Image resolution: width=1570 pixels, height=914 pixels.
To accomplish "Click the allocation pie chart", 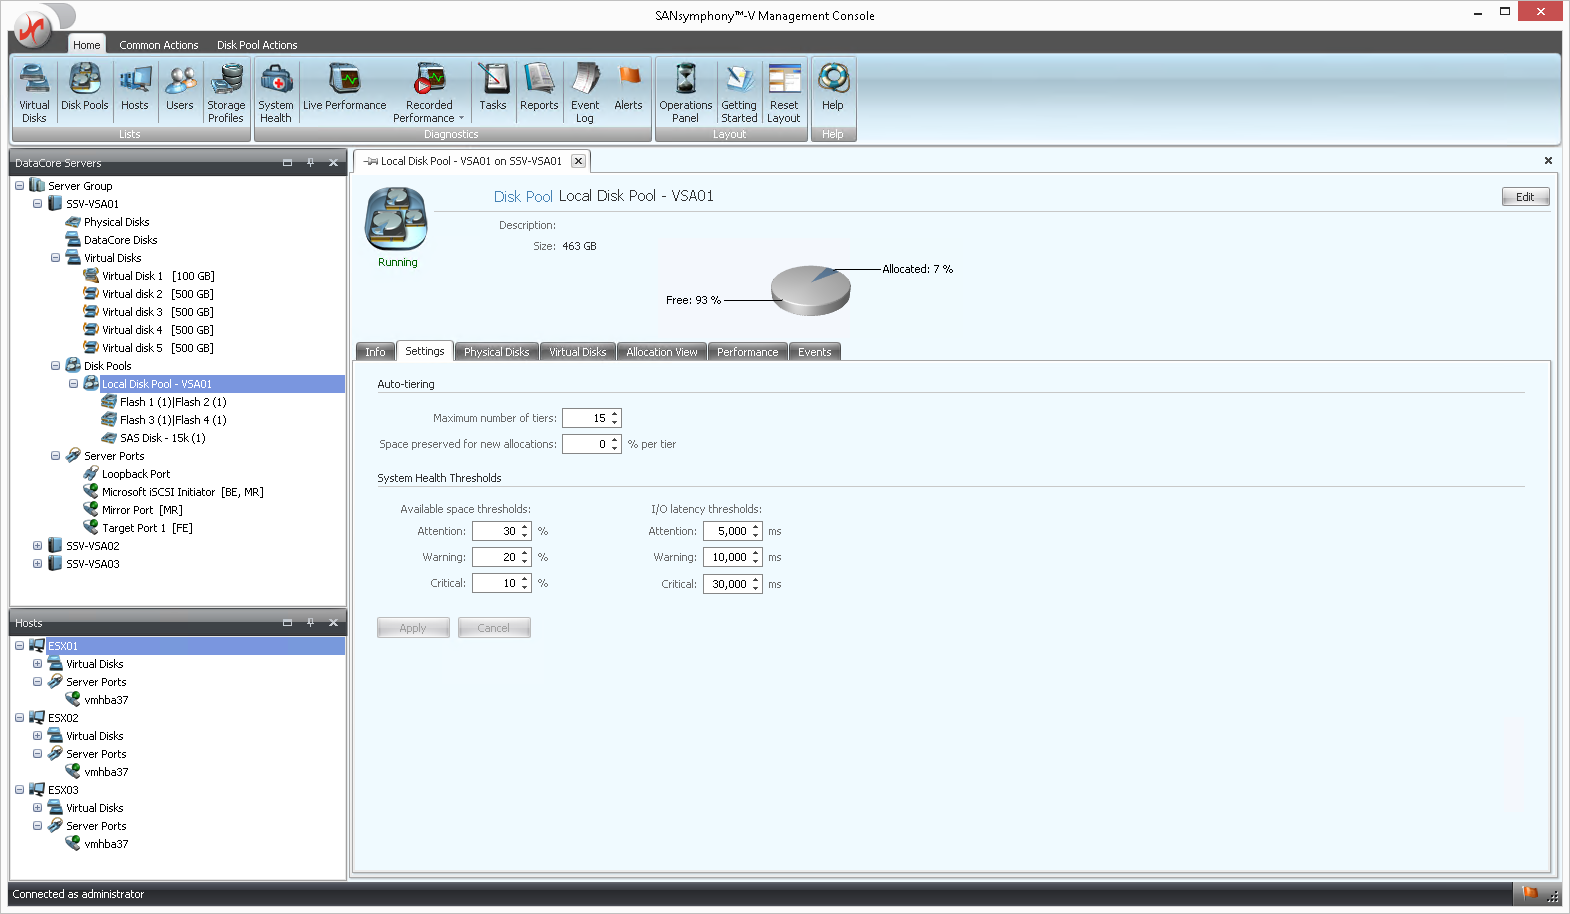I will point(811,290).
